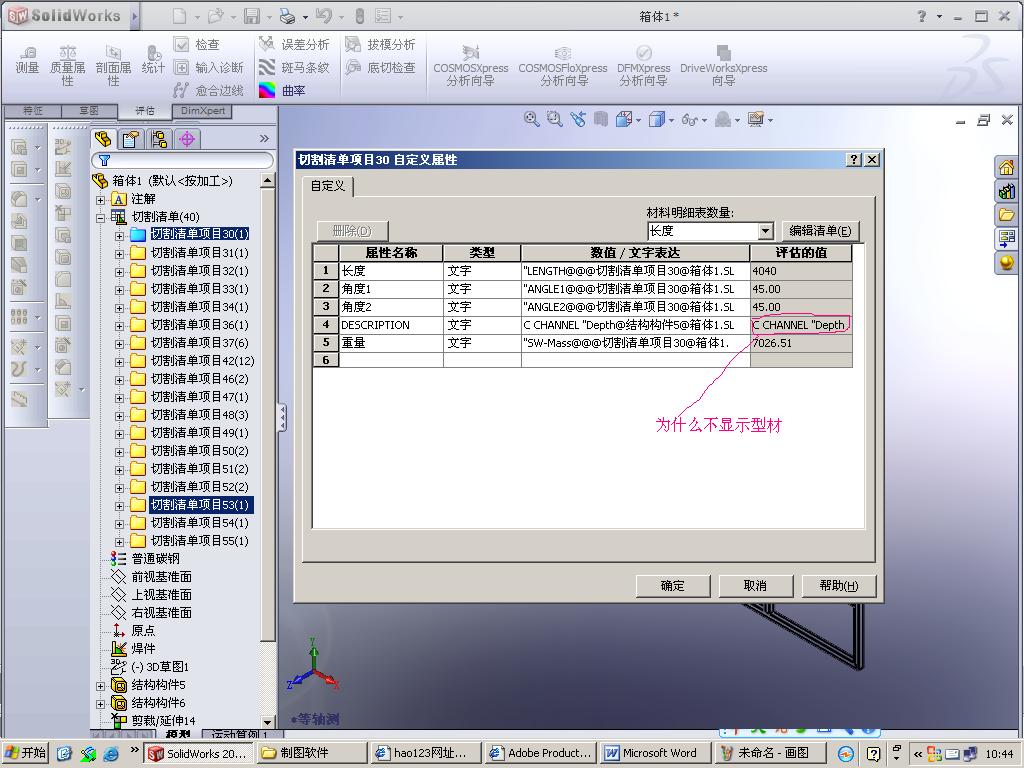This screenshot has width=1024, height=768.
Task: Click the Zoom to Area view icon
Action: click(554, 120)
